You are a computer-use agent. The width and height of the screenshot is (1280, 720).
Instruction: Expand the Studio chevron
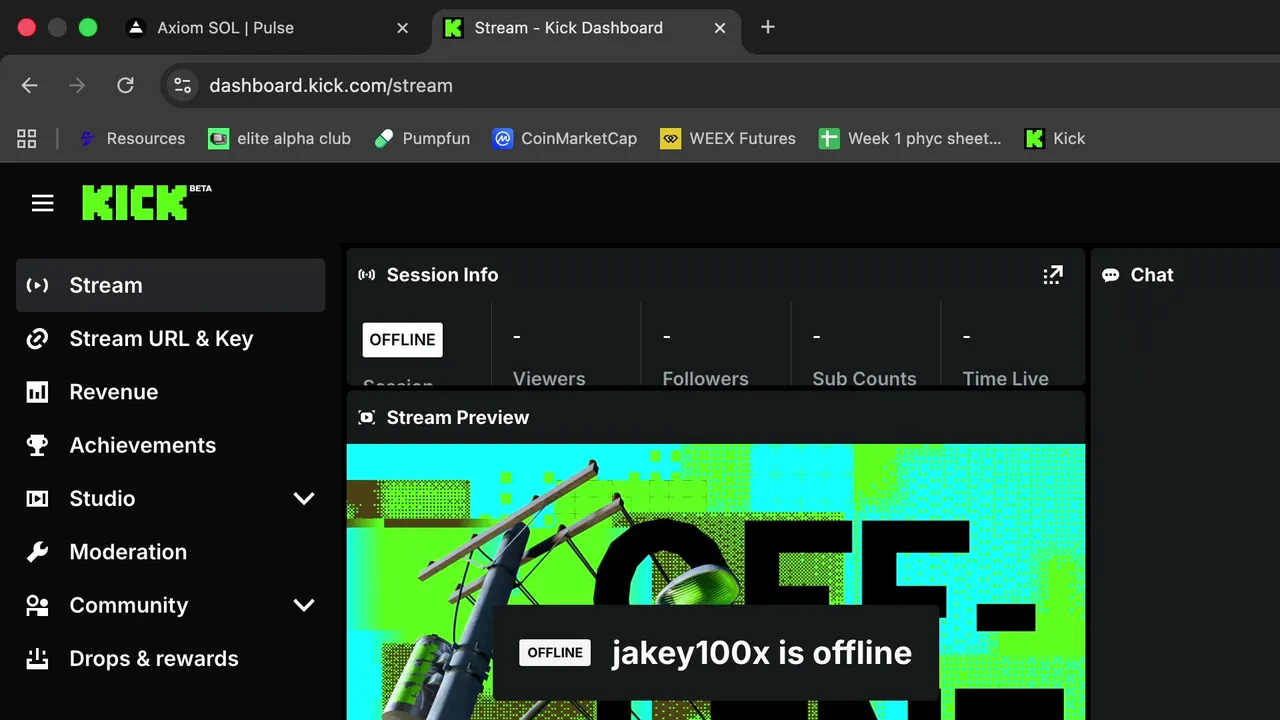pos(304,498)
